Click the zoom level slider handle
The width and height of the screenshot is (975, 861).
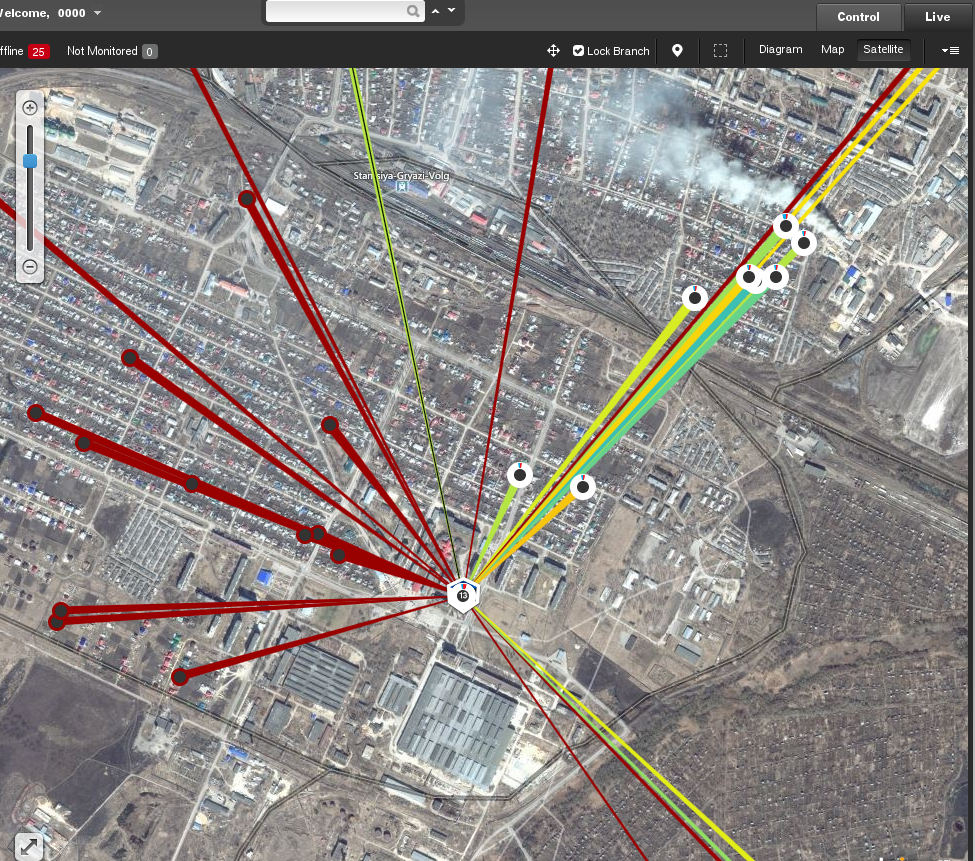(x=30, y=161)
